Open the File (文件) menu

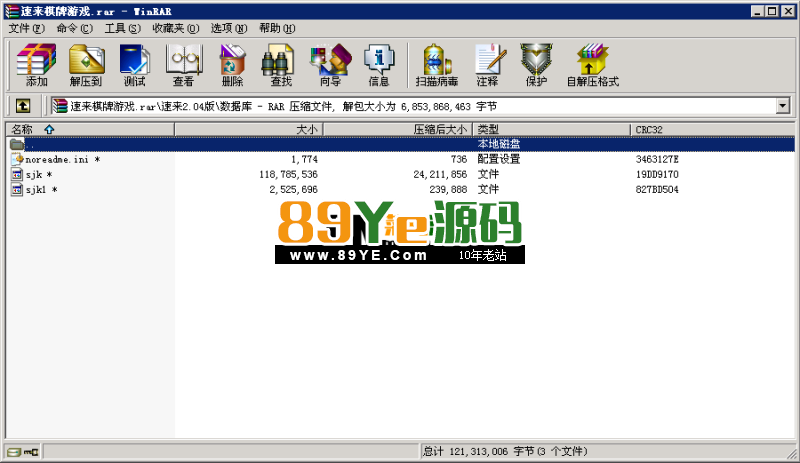[x=27, y=29]
